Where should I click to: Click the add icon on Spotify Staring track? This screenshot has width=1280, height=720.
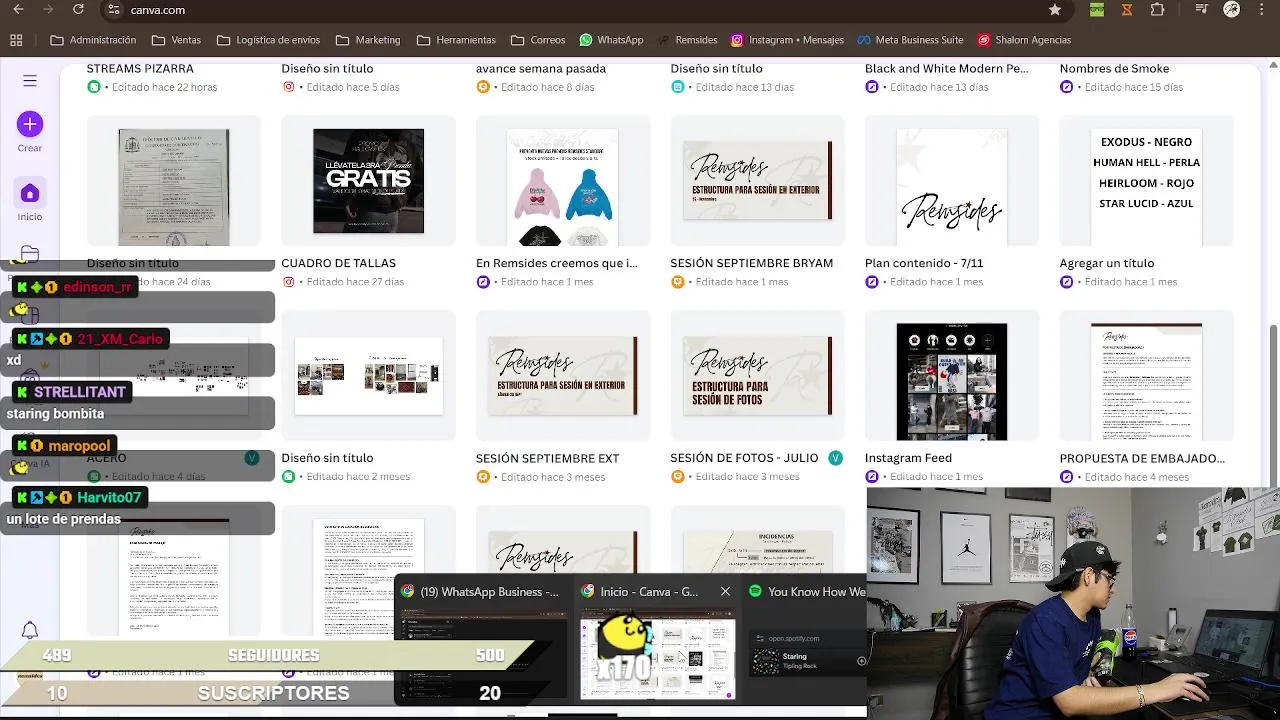pyautogui.click(x=861, y=661)
